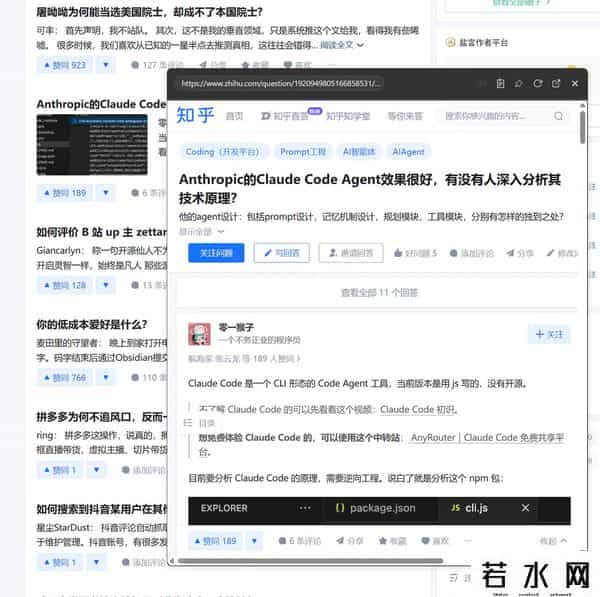Click the open-in-new-window icon in popup bar
This screenshot has width=600, height=597.
tap(556, 83)
